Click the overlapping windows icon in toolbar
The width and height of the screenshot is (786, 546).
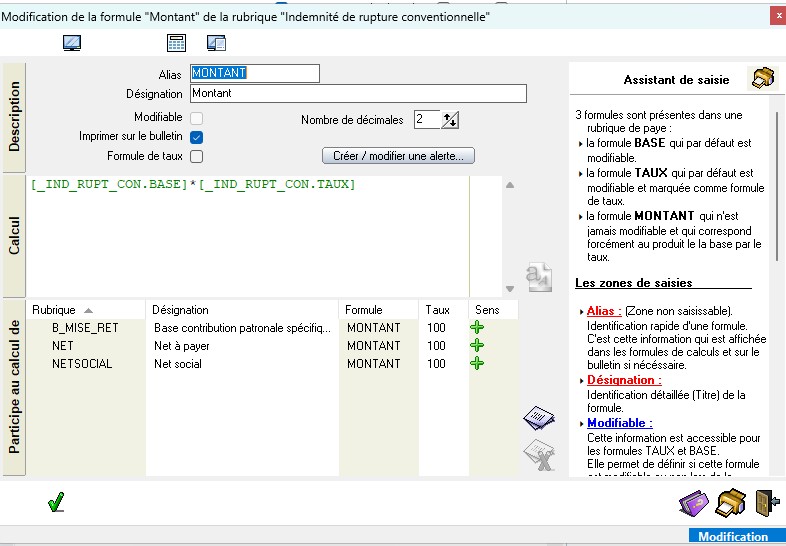click(216, 43)
